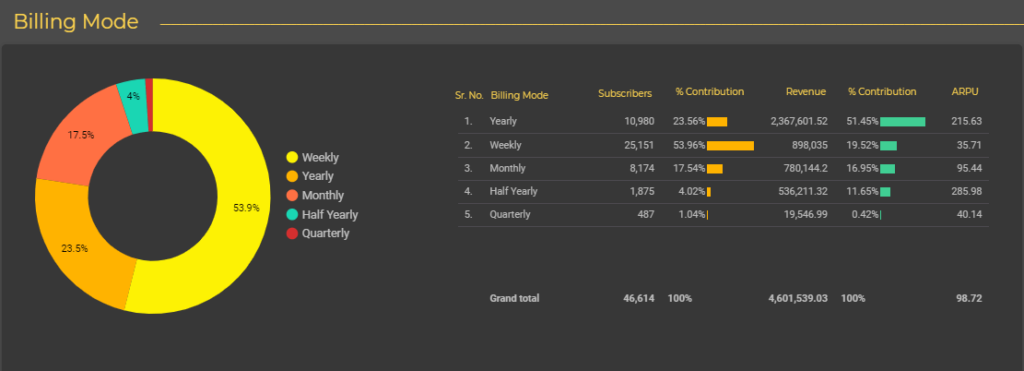This screenshot has height=371, width=1024.
Task: Click the teal Half Yearly legend dot
Action: point(292,214)
